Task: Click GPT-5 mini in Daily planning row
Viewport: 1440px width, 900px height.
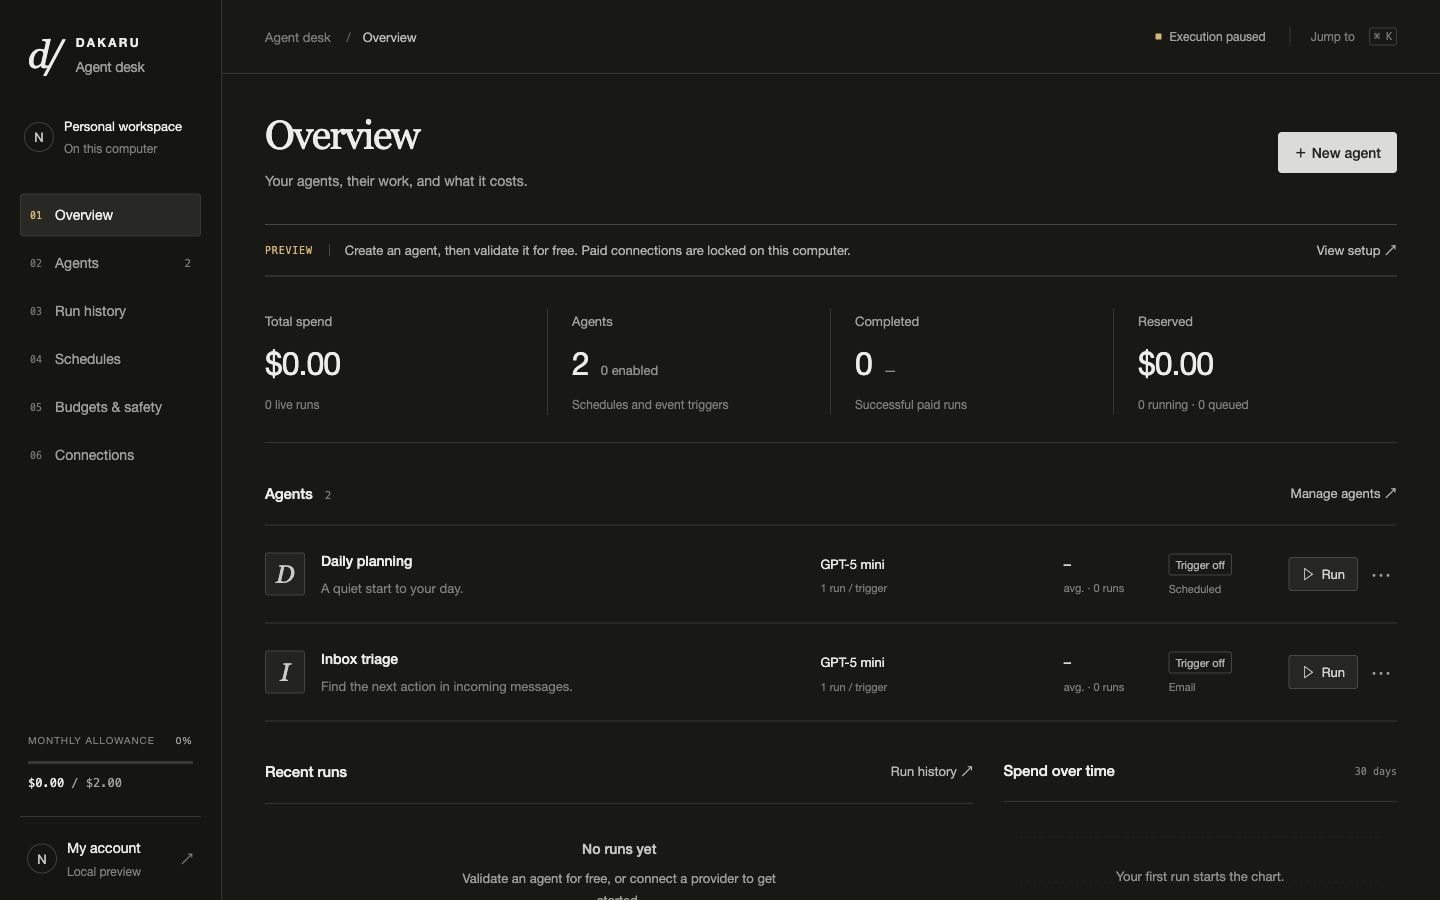Action: pos(852,565)
